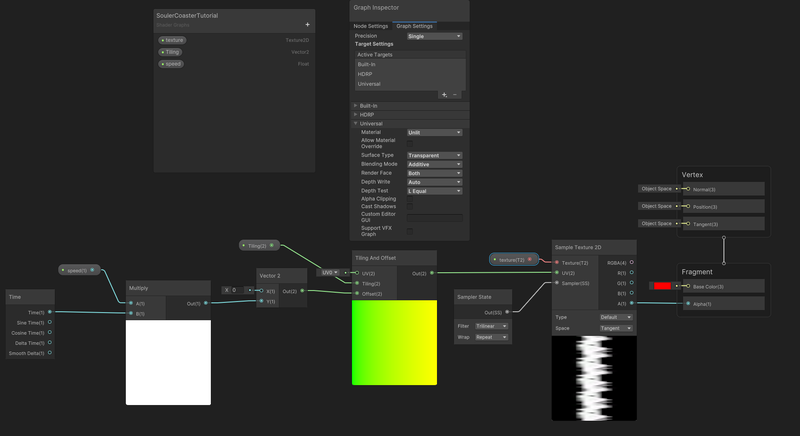This screenshot has width=800, height=436.
Task: Open the Blending Mode dropdown set to Additive
Action: point(434,164)
